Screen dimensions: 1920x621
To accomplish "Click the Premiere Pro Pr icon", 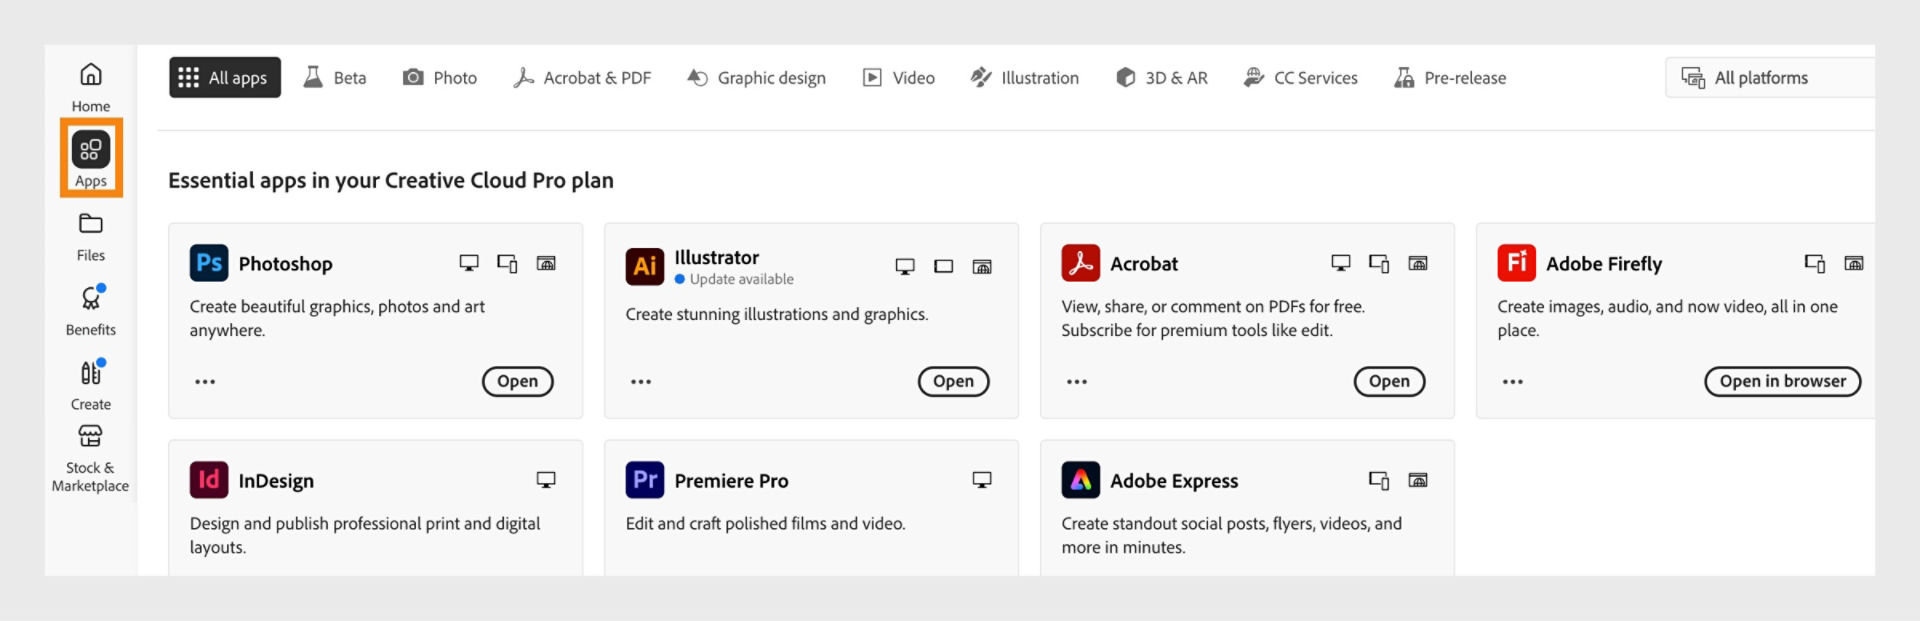I will pos(645,480).
